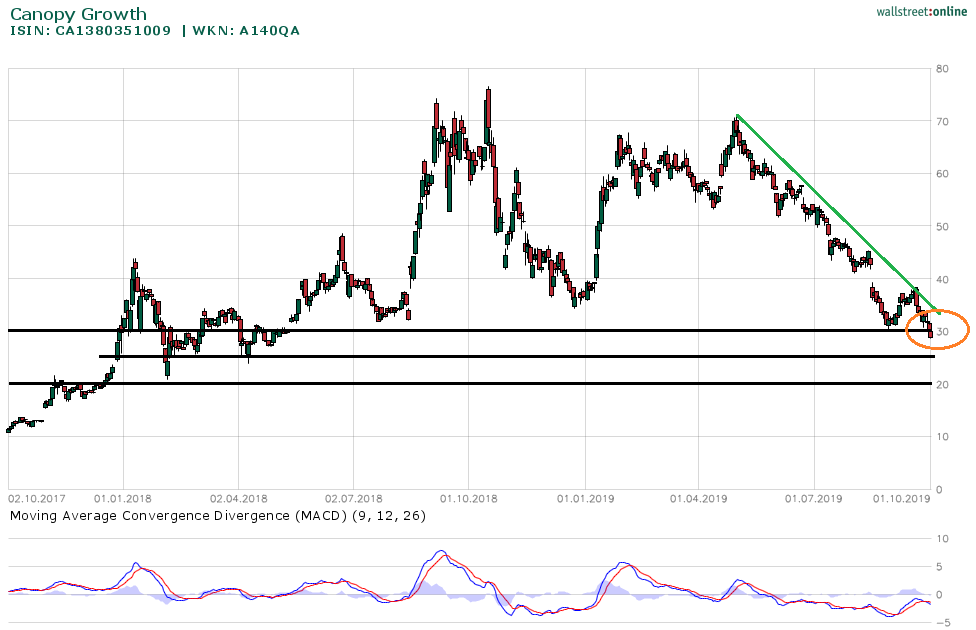Click the "01.10.2019" date label
Viewport: 976px width, 630px height.
click(x=901, y=499)
